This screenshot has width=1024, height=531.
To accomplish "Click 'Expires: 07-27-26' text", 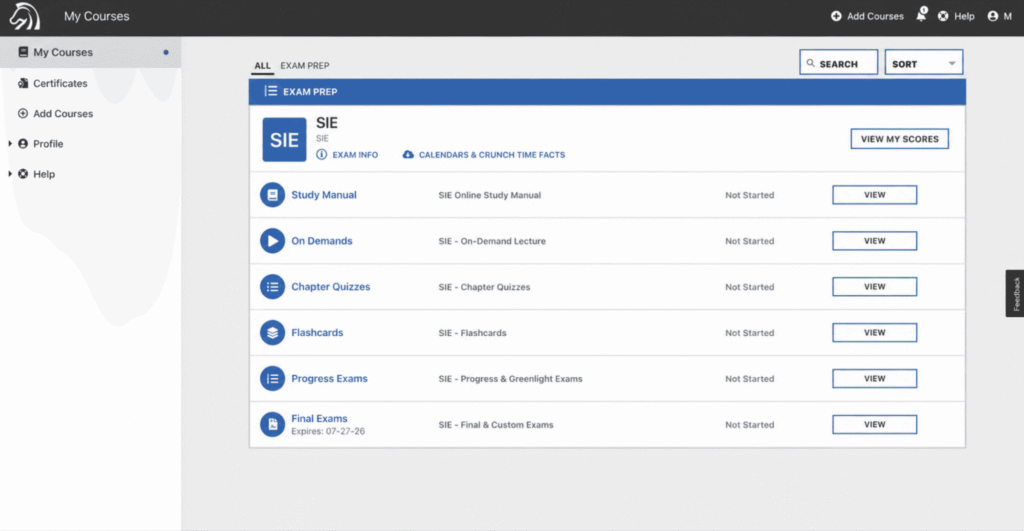I will coord(328,432).
